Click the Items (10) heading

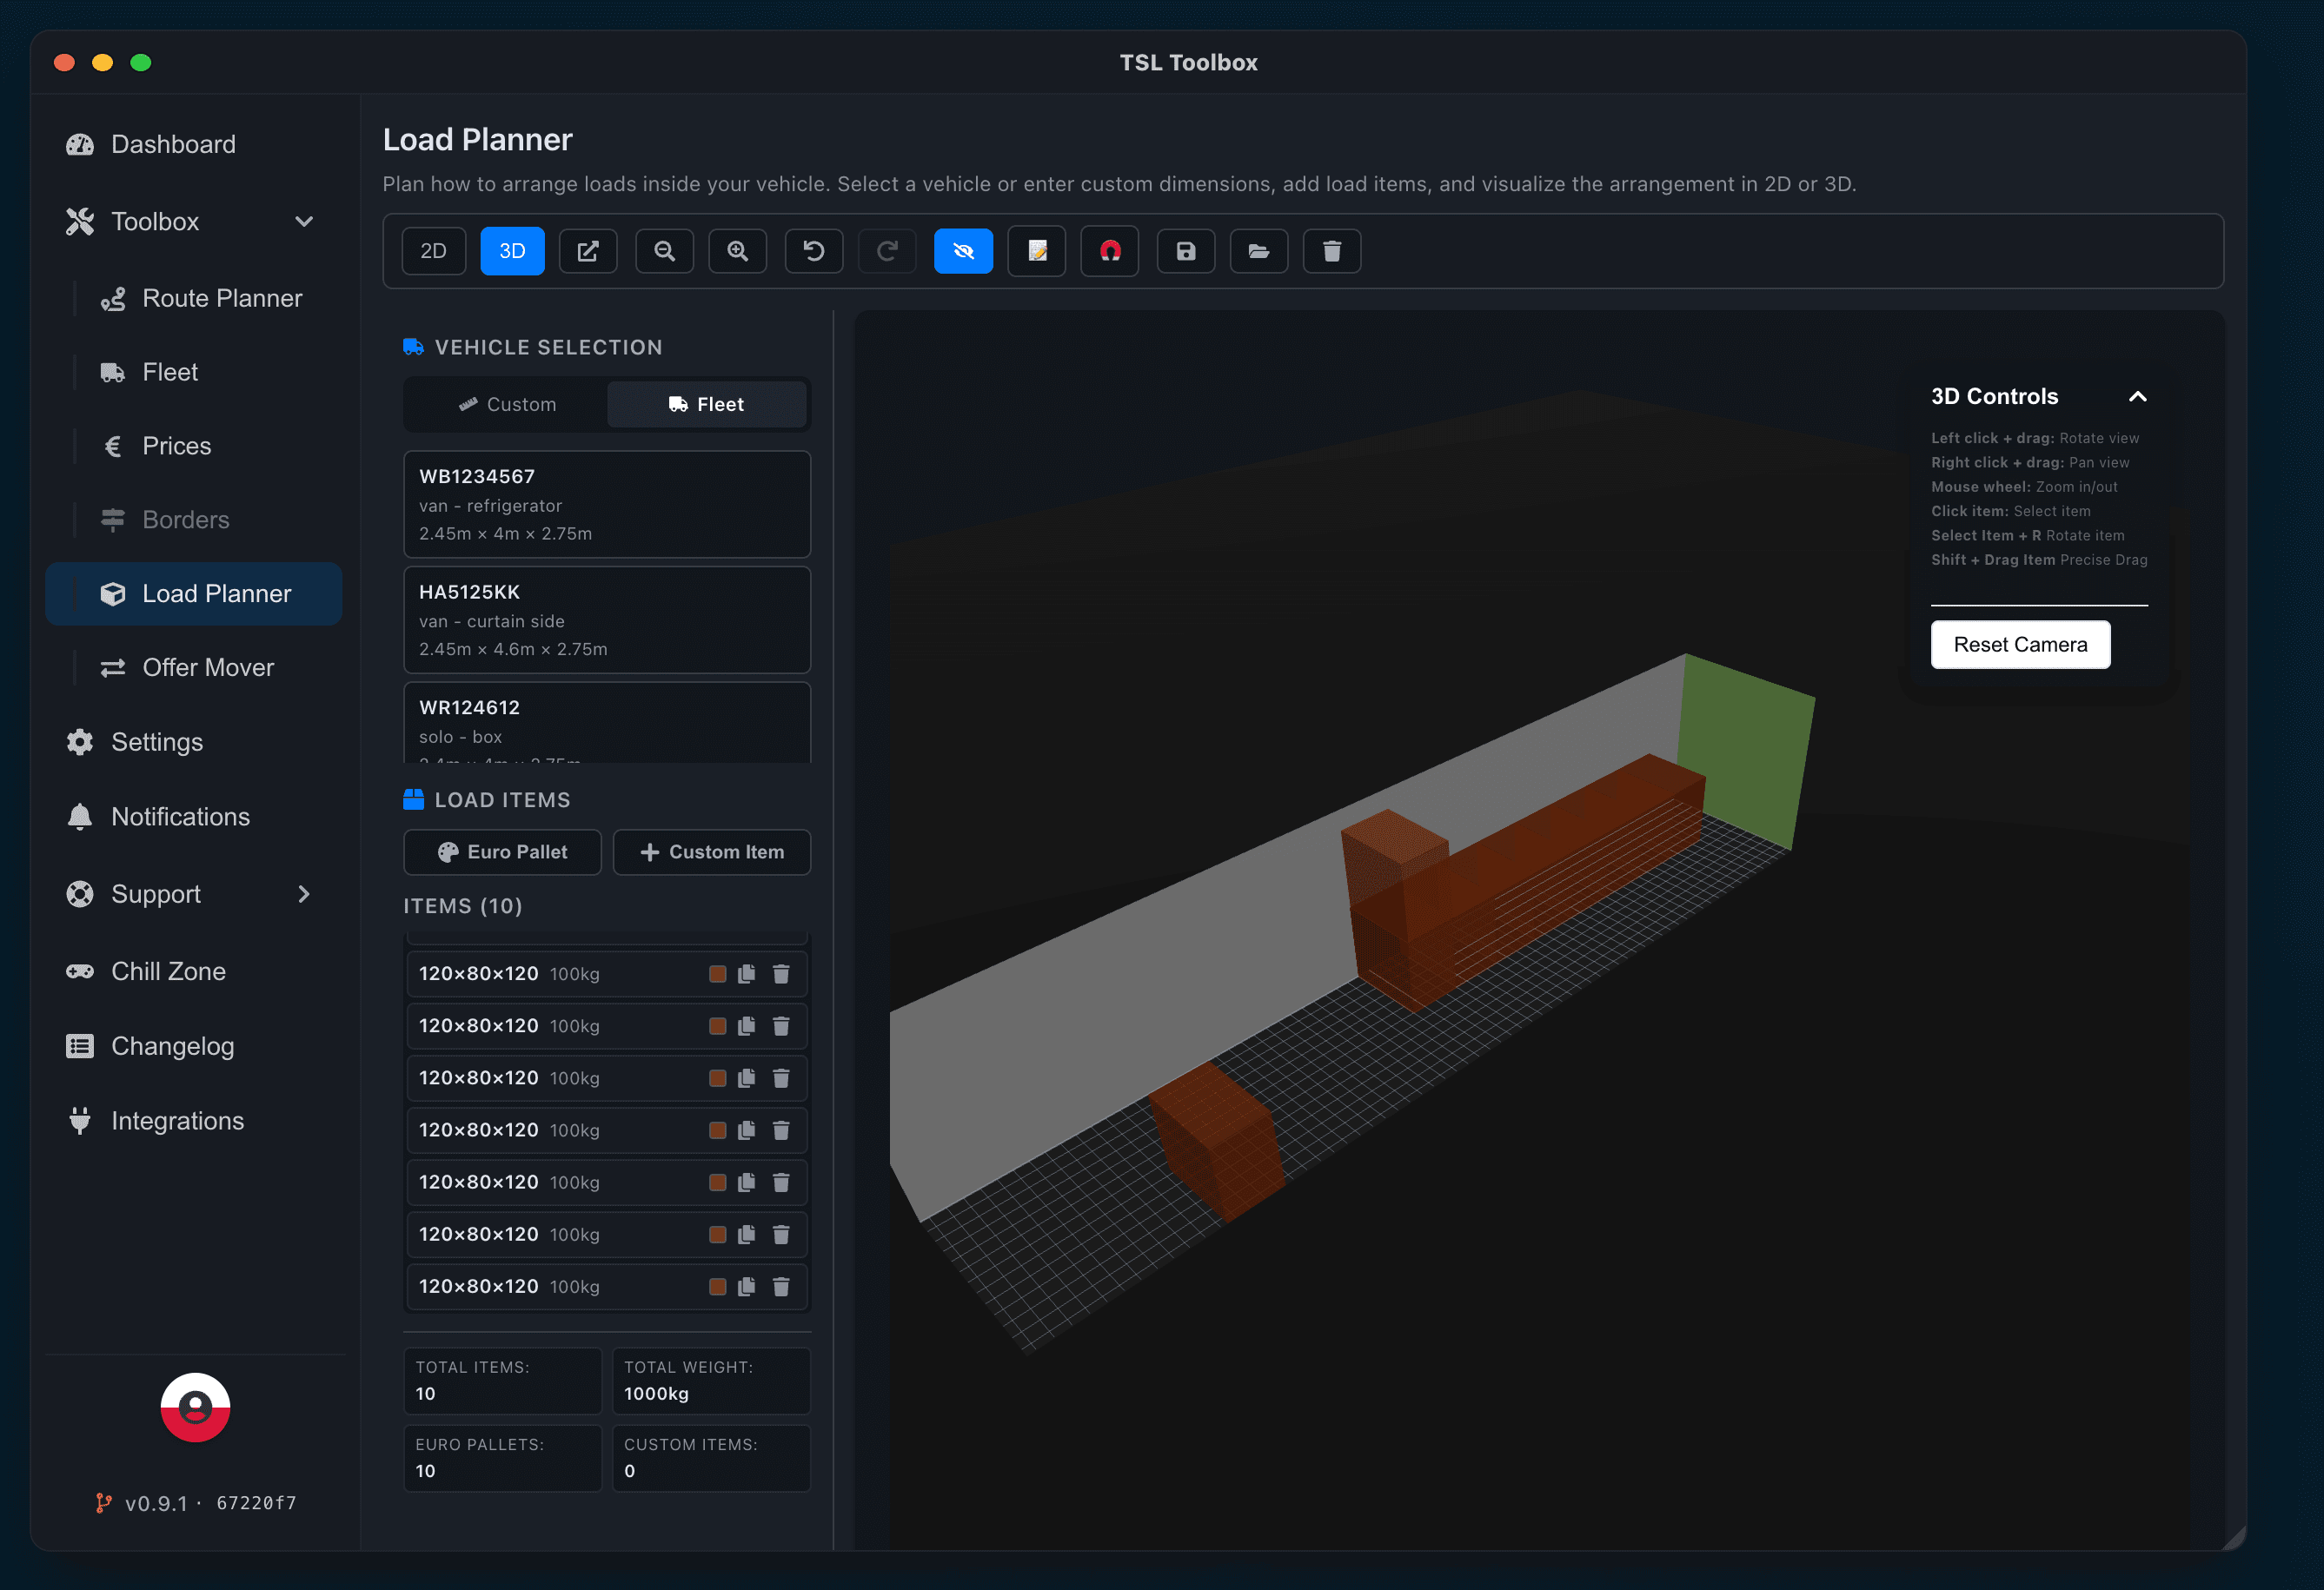[463, 906]
